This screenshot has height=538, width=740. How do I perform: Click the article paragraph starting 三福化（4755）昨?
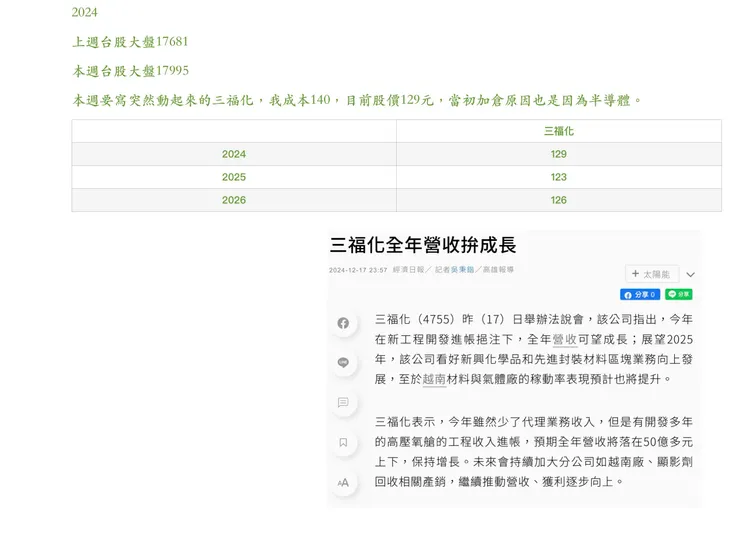(x=534, y=349)
